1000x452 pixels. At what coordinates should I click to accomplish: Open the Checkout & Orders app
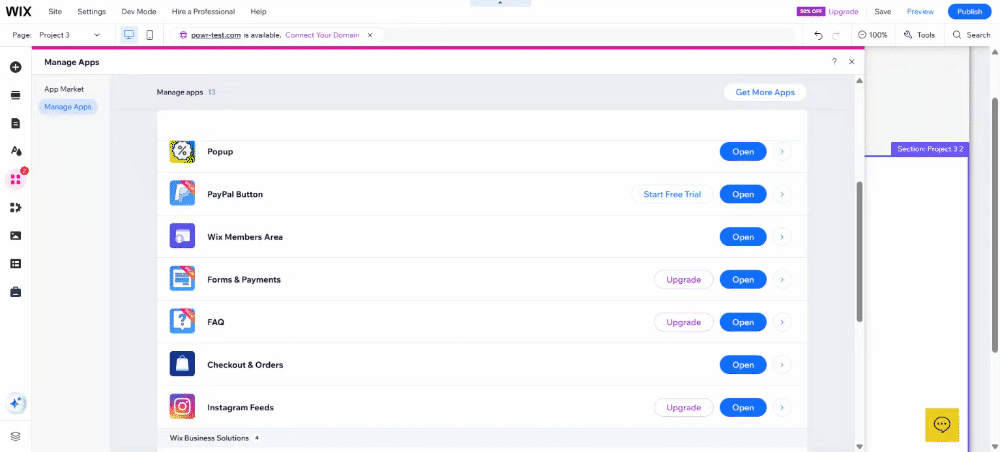743,365
